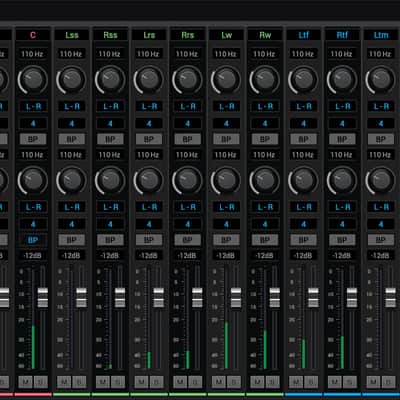The width and height of the screenshot is (400, 400).
Task: Enable the first-filter BP bypass on channel C
Action: [33, 139]
